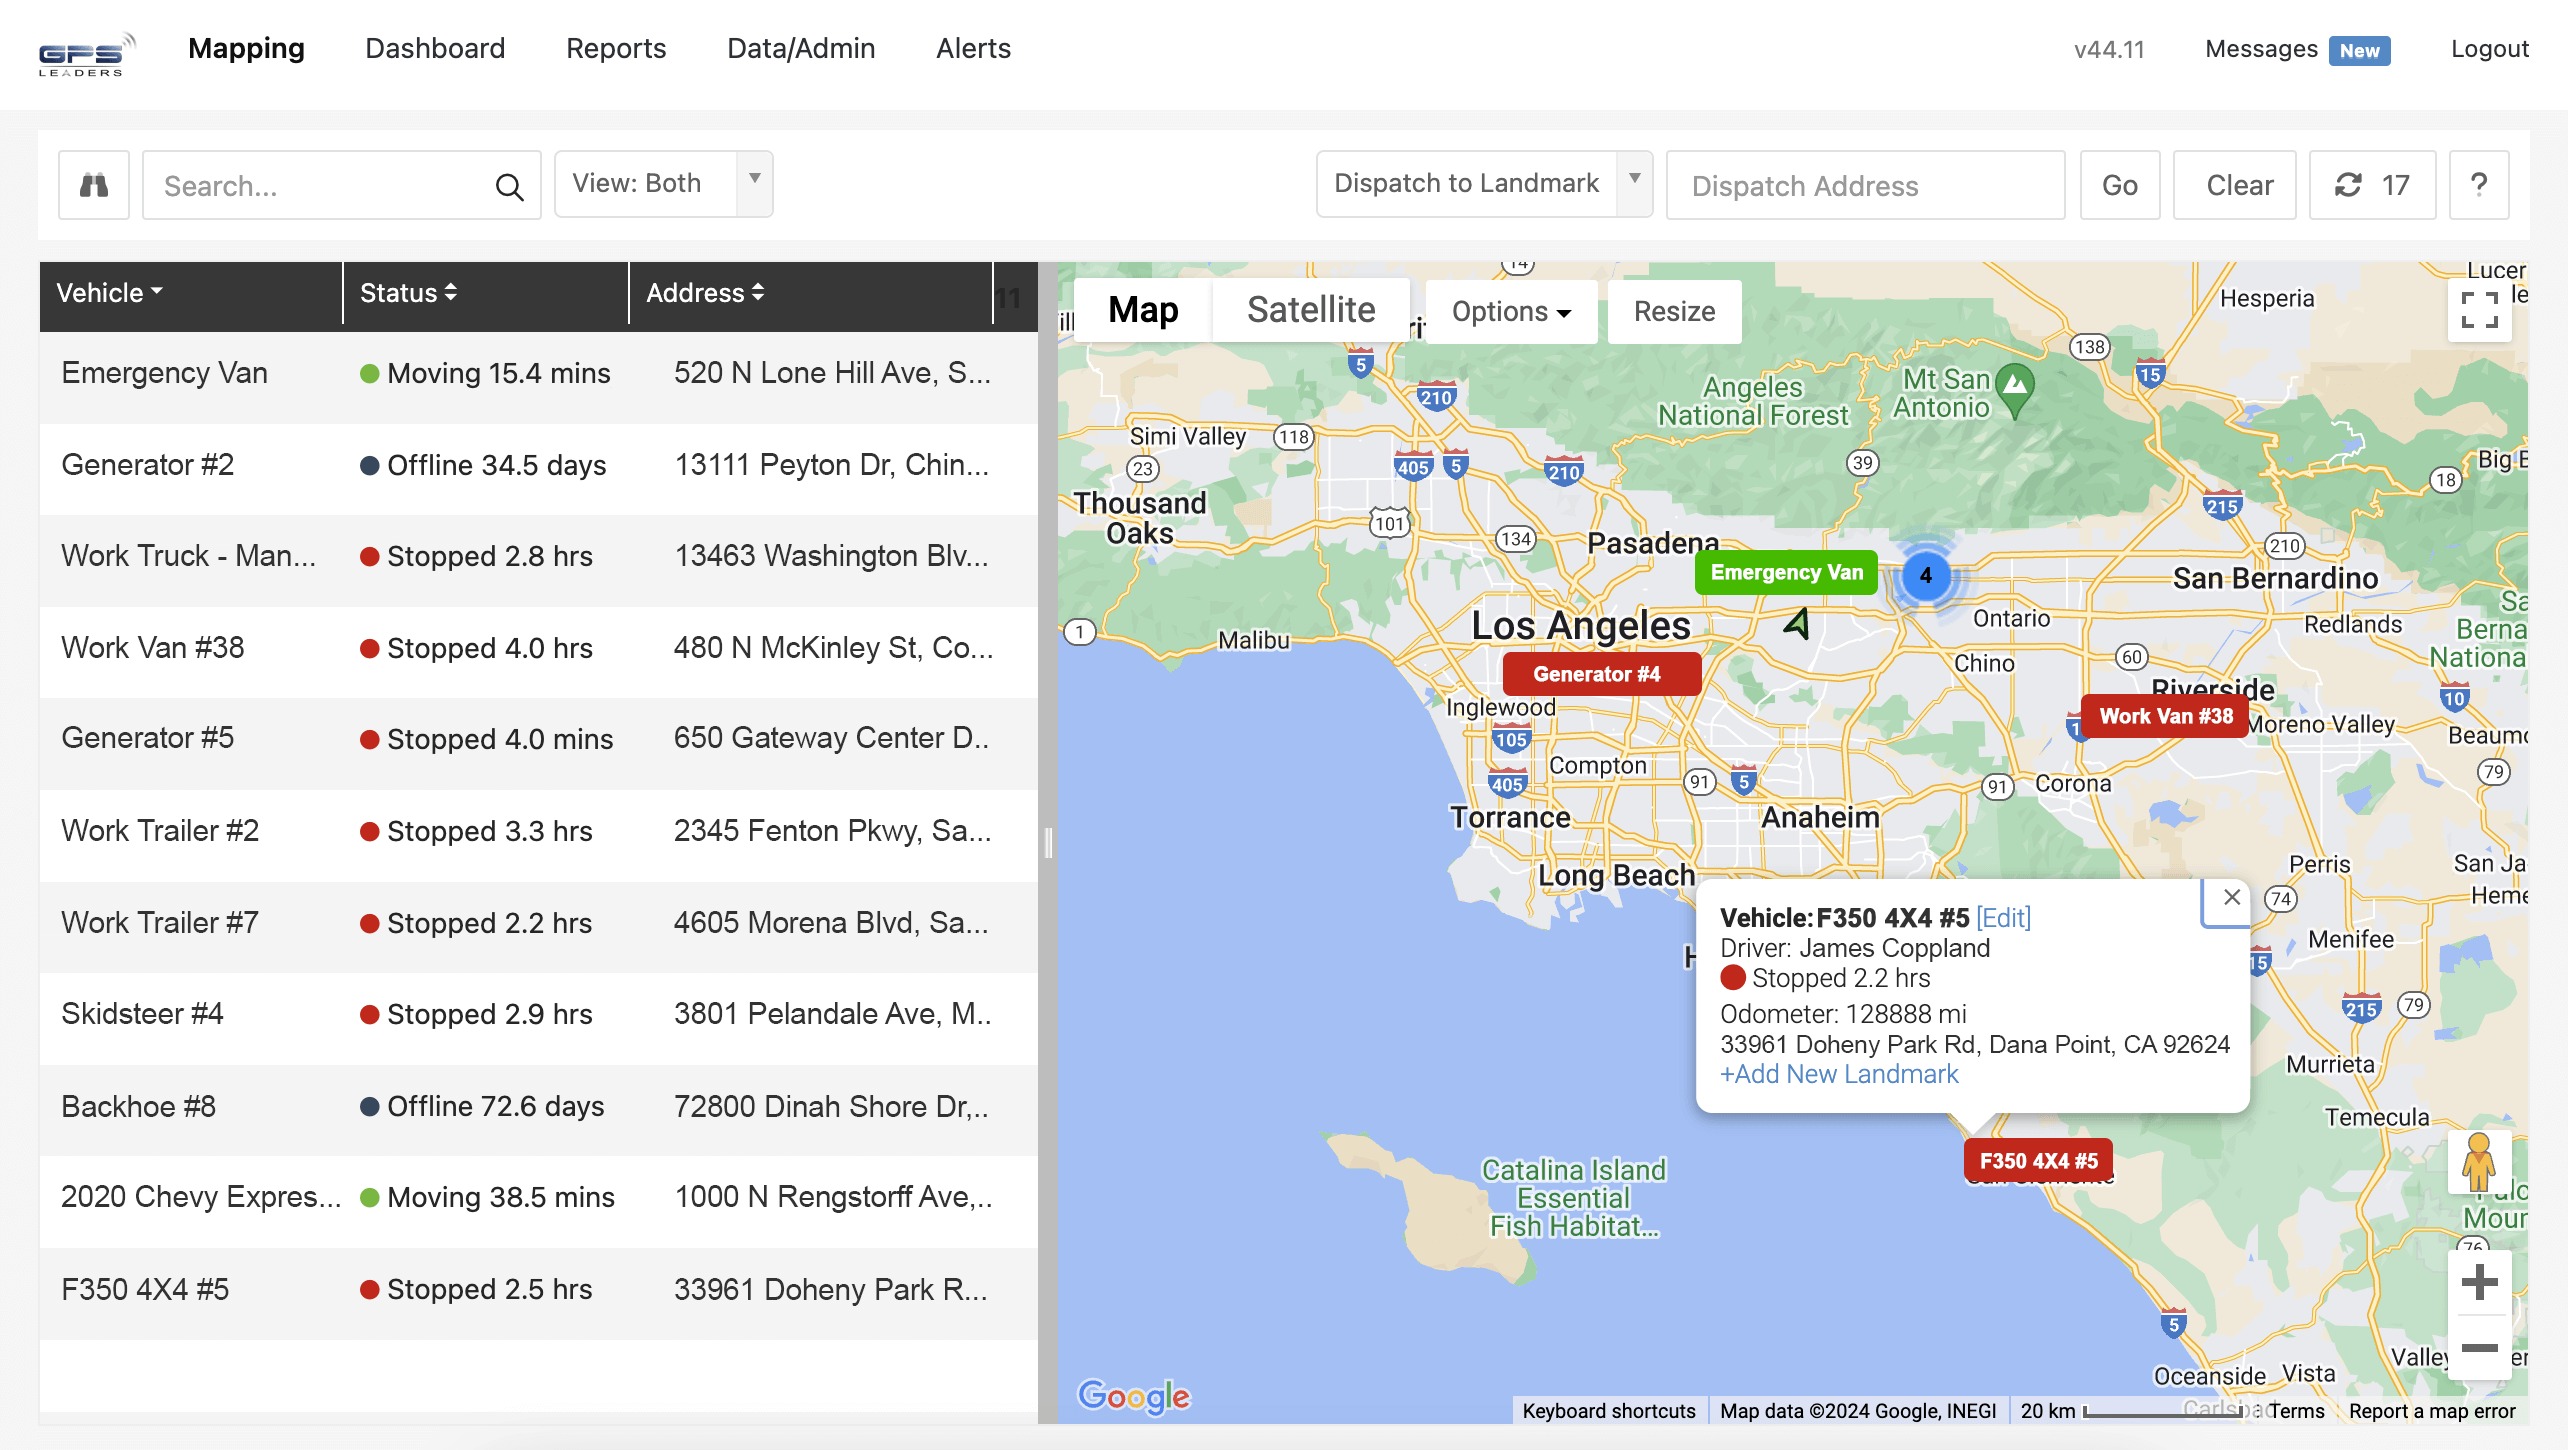Screen dimensions: 2568x1450
Task: Click the binoculars find icon
Action: coord(94,185)
